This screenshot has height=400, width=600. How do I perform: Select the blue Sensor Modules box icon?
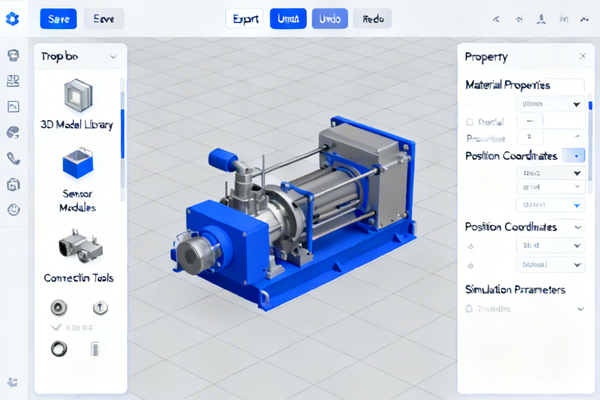pyautogui.click(x=78, y=163)
